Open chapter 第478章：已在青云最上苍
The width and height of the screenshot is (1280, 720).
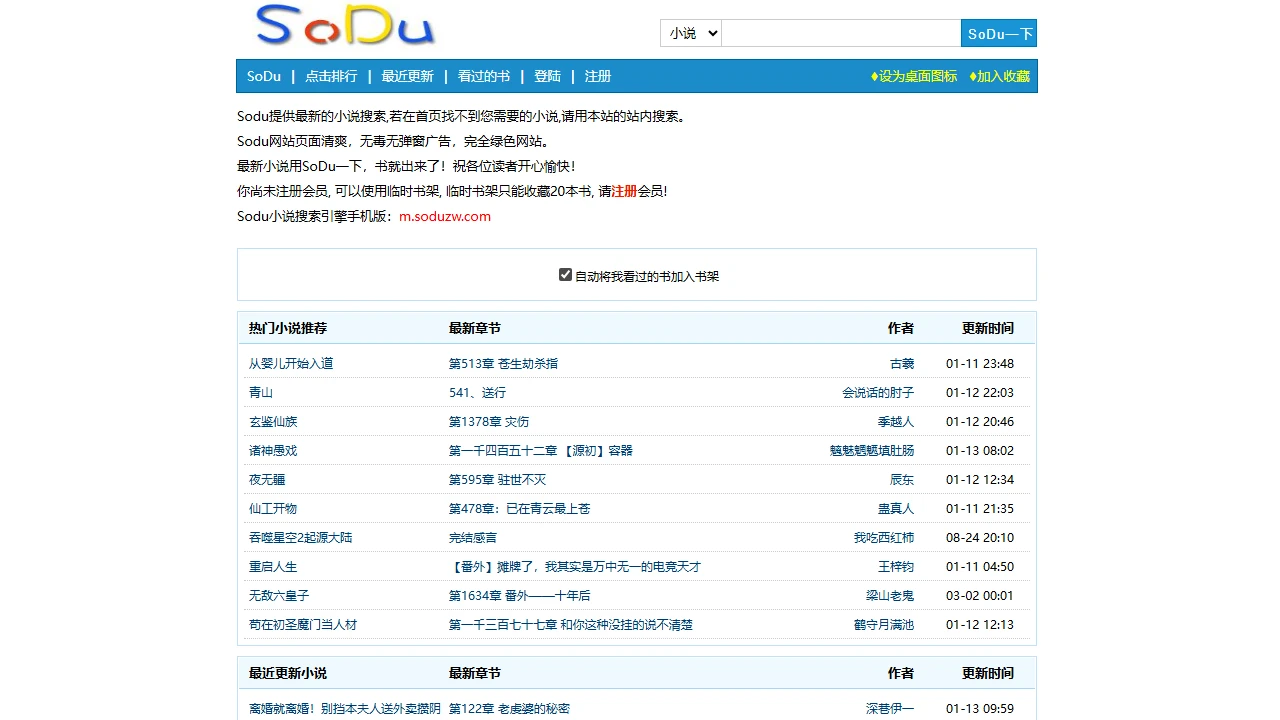point(520,508)
